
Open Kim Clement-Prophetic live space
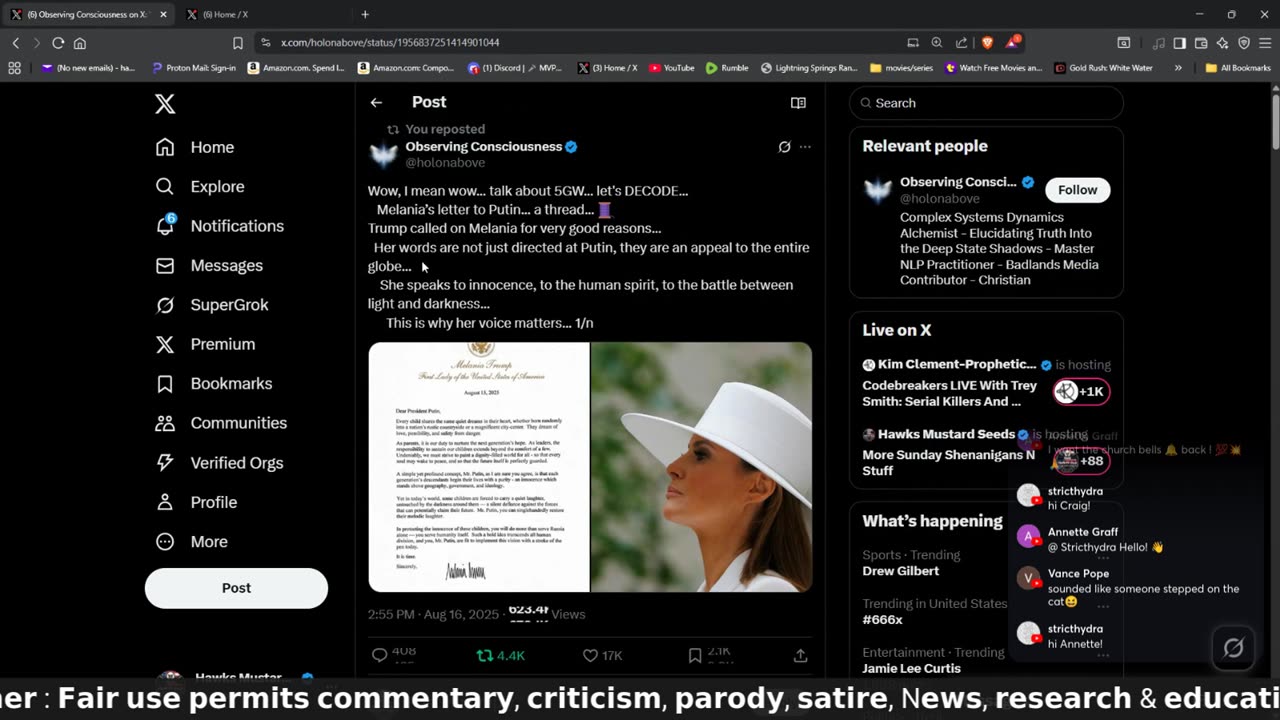point(986,382)
